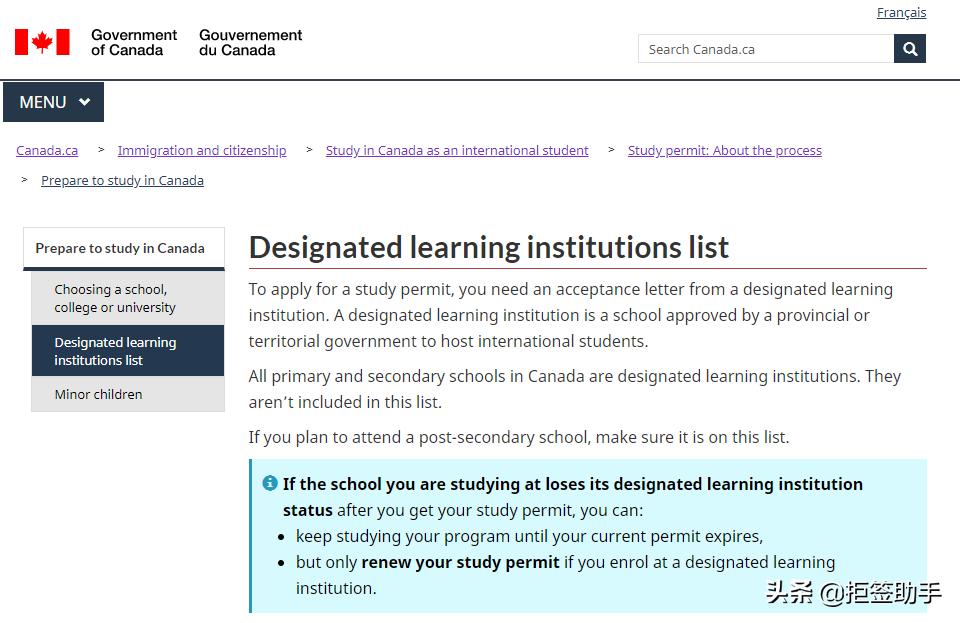This screenshot has width=960, height=623.
Task: Open the Canada.ca breadcrumb link
Action: point(47,151)
